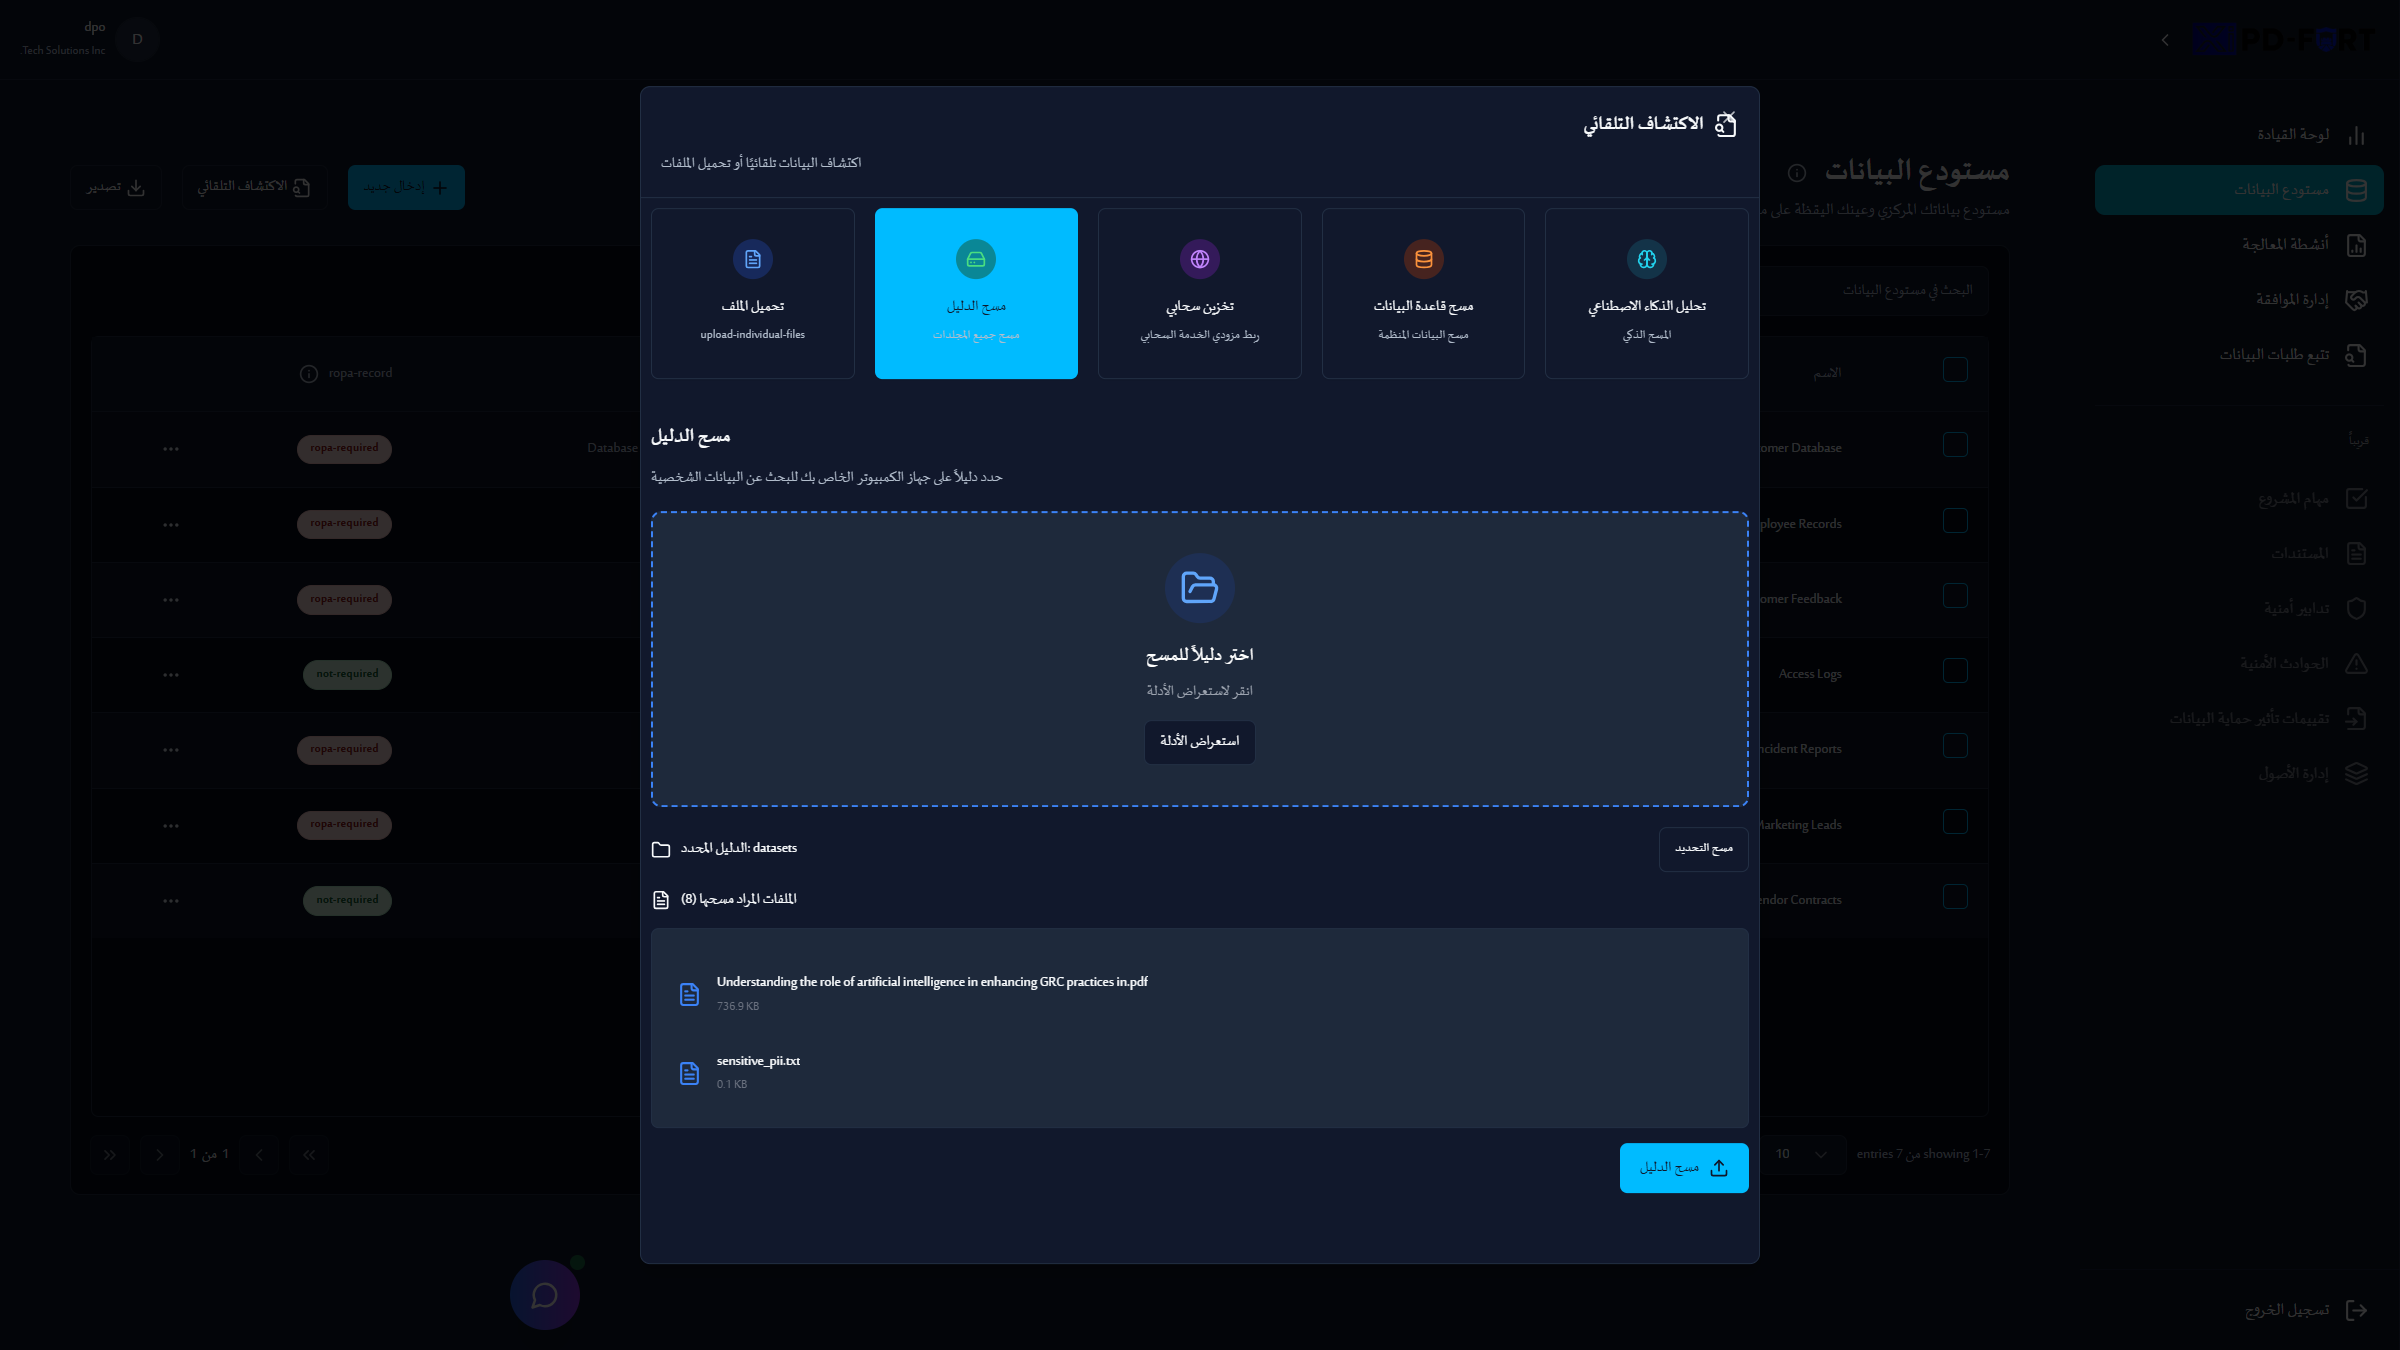Open the ropa-required row actions ellipsis menu

click(x=171, y=448)
